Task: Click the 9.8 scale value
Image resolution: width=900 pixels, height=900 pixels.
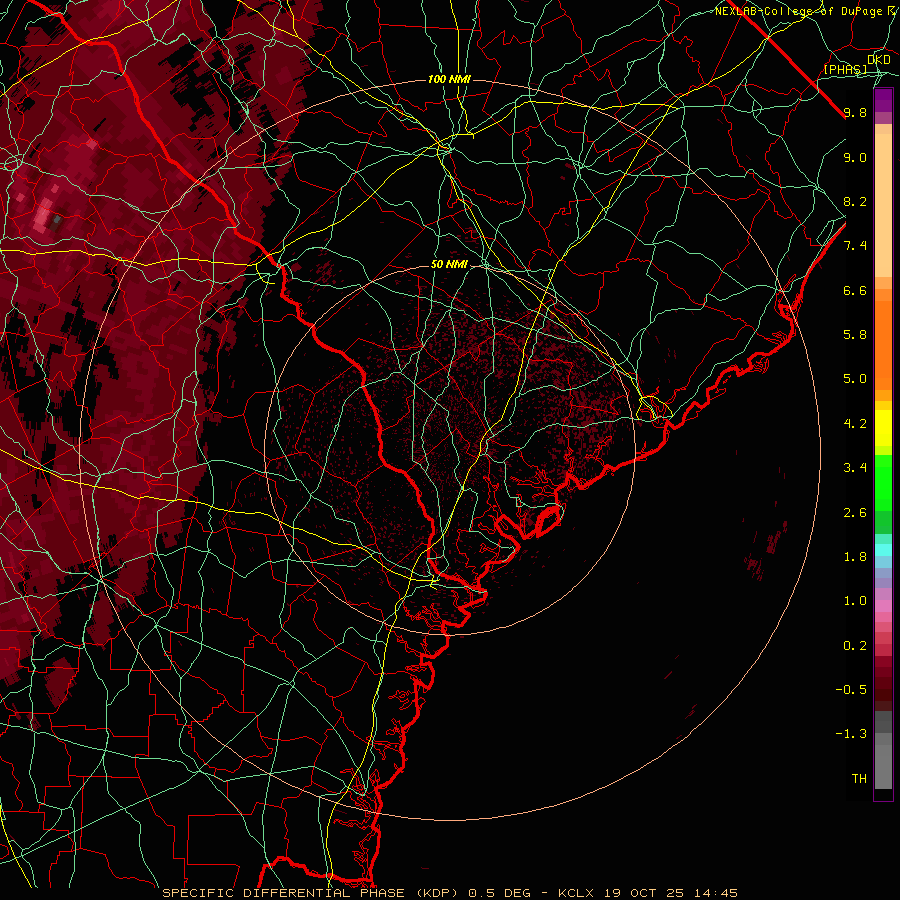Action: [x=855, y=112]
